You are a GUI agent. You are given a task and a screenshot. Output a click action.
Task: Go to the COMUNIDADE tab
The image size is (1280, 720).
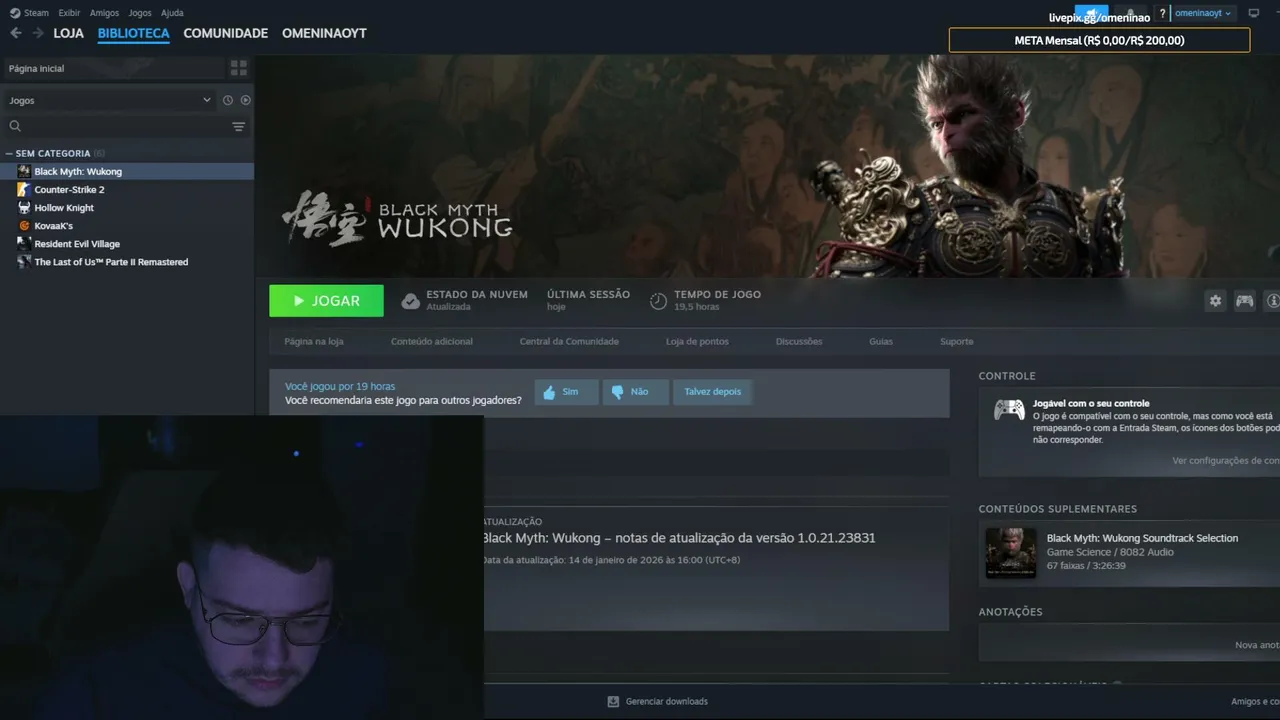click(x=225, y=33)
